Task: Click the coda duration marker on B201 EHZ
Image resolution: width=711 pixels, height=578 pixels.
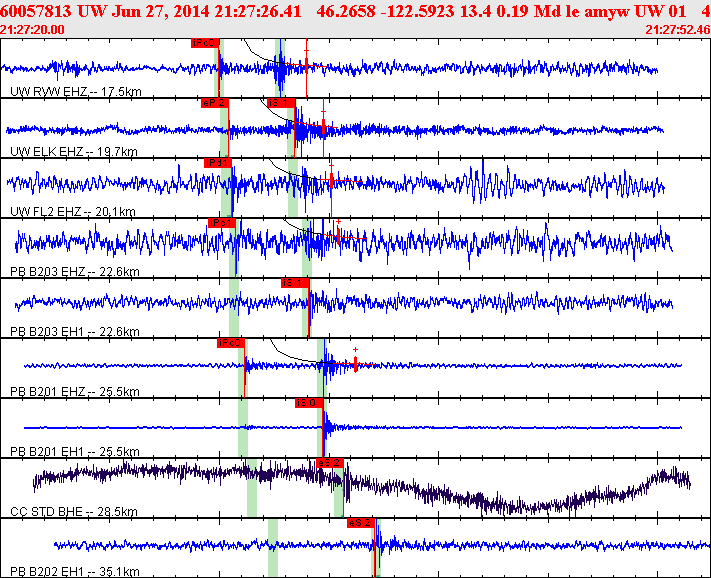Action: [356, 364]
